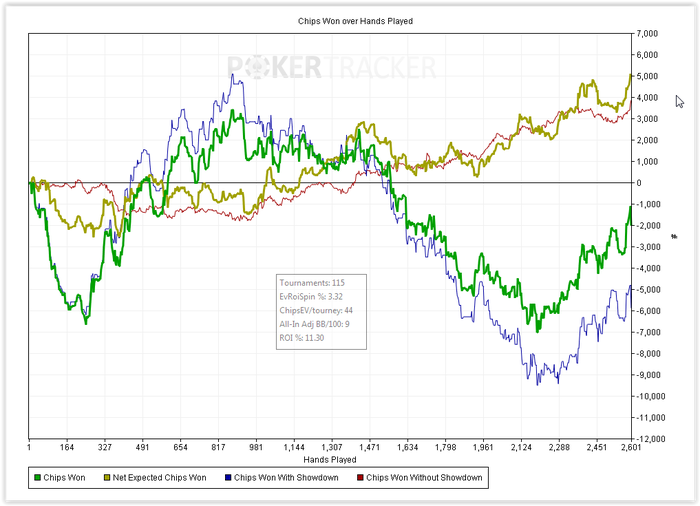Viewport: 700px width, 506px height.
Task: Click the -6,000 y-axis label
Action: (646, 311)
